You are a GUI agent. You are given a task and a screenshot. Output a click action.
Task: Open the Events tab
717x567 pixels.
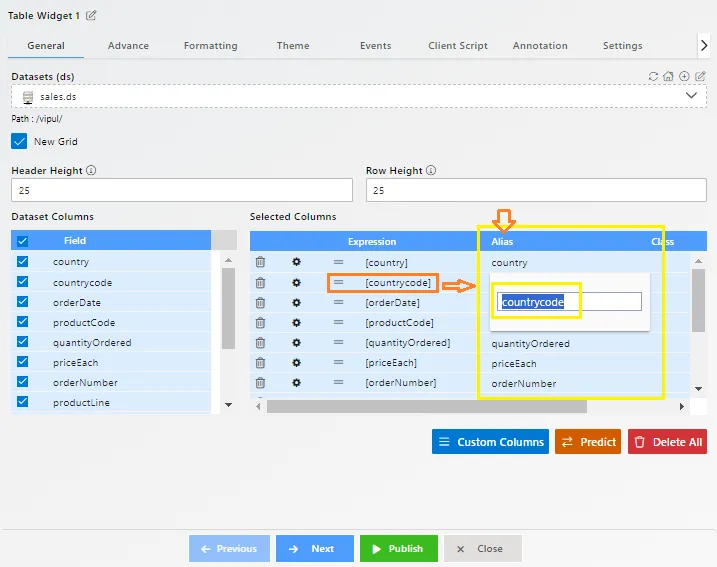[375, 46]
